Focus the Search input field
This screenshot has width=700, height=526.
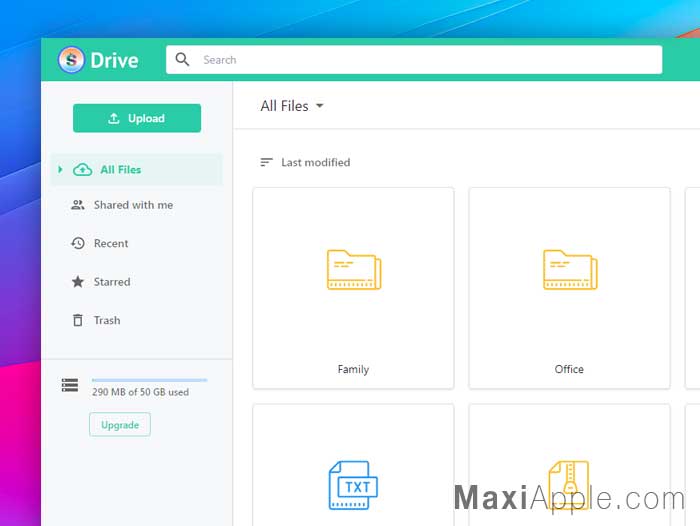414,59
